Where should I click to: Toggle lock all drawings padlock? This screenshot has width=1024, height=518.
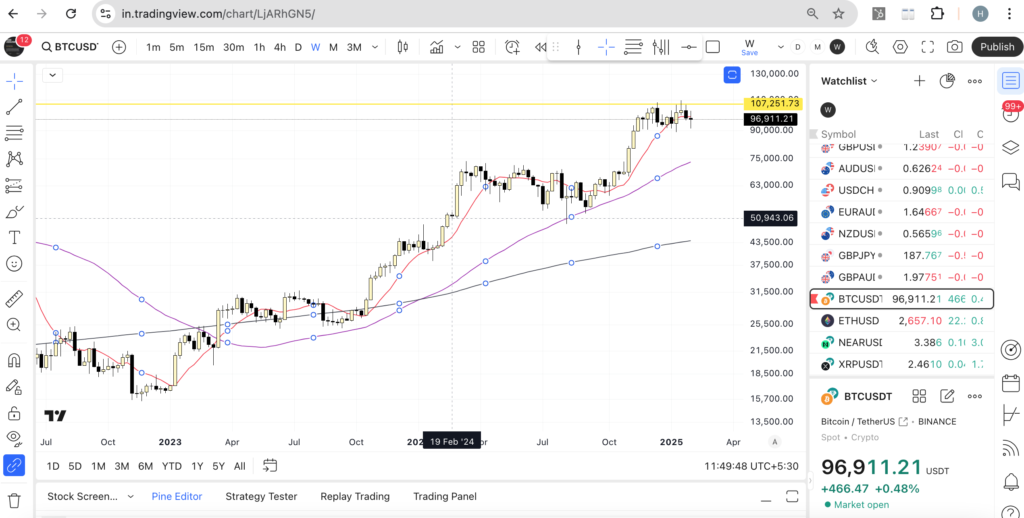click(x=14, y=413)
